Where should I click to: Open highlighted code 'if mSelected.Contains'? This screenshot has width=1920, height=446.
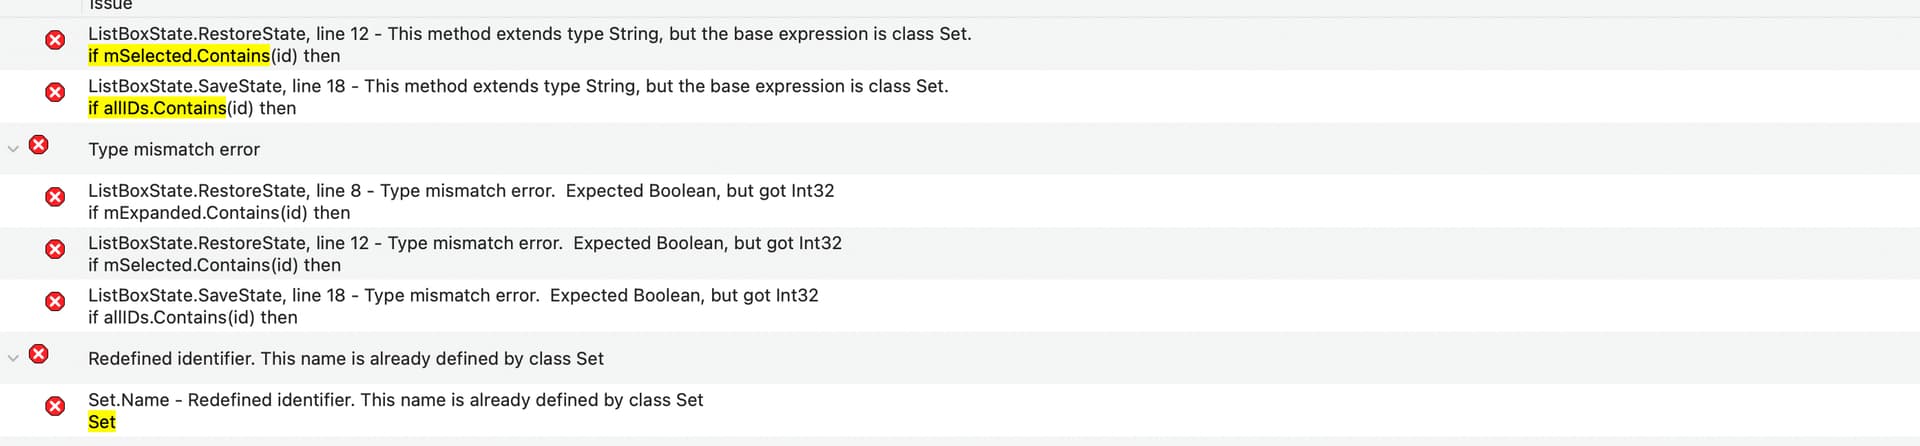[x=179, y=56]
